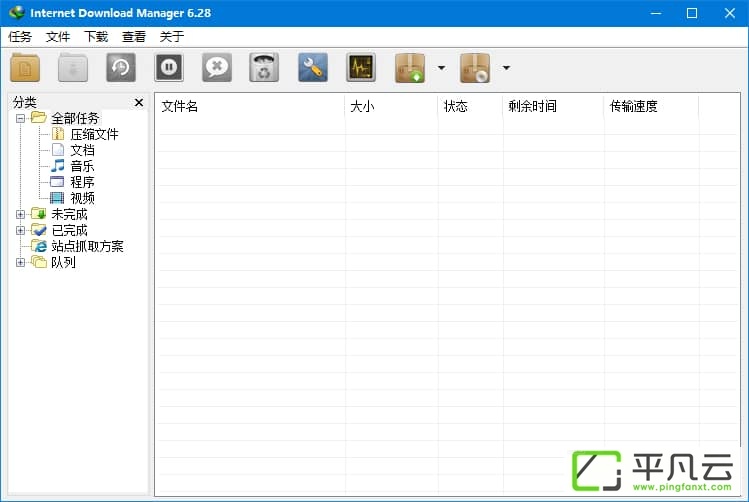Collapse the 全部任务 tree node
The height and width of the screenshot is (502, 749).
click(x=21, y=118)
